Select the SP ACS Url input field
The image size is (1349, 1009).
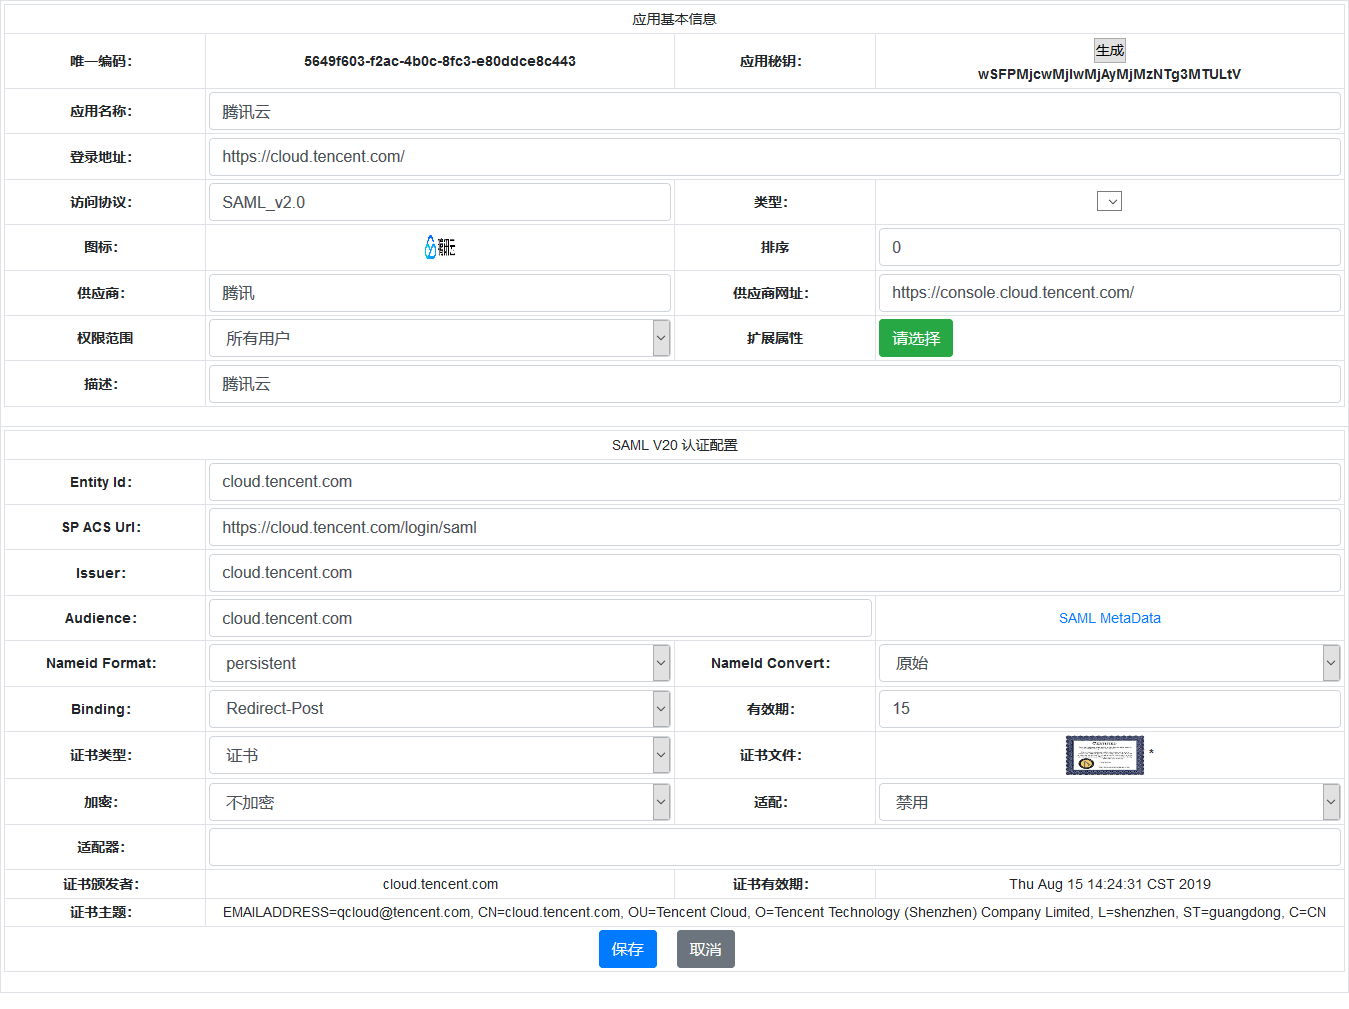coord(773,527)
